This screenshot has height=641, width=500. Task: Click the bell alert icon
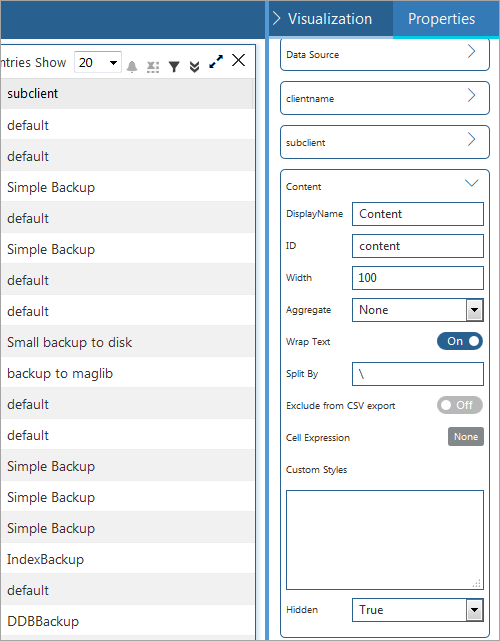click(x=132, y=66)
